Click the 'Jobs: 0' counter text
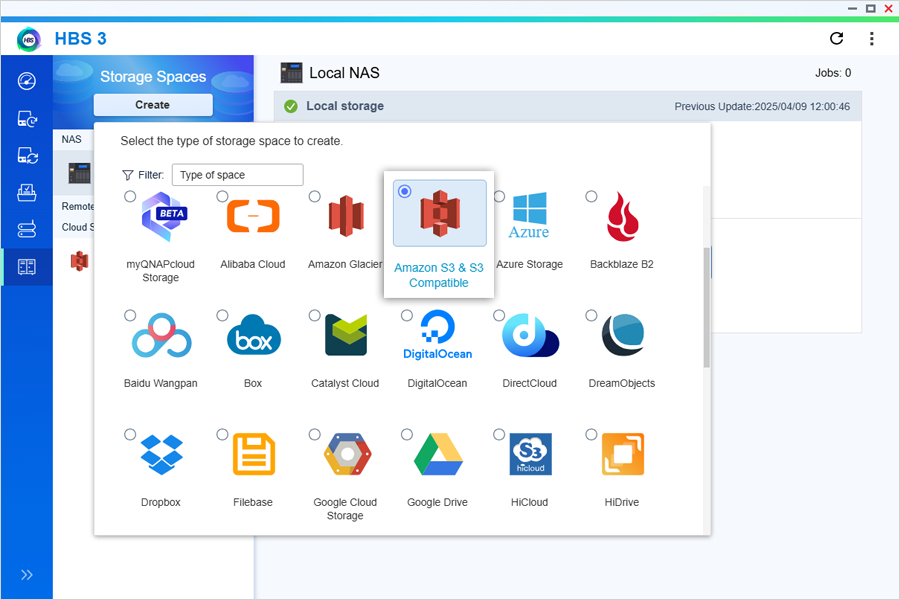This screenshot has width=900, height=600. tap(833, 73)
